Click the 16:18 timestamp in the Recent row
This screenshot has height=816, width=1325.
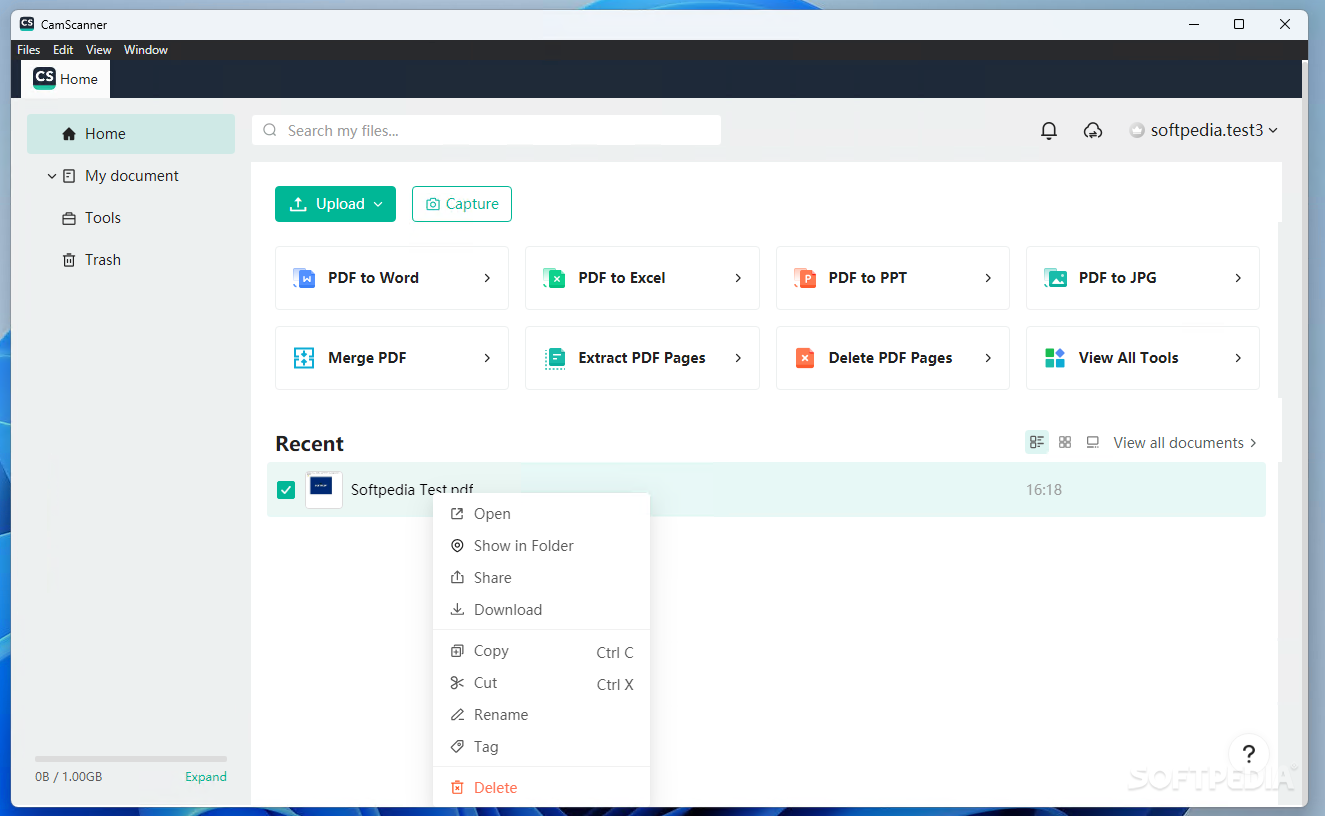click(x=1044, y=490)
